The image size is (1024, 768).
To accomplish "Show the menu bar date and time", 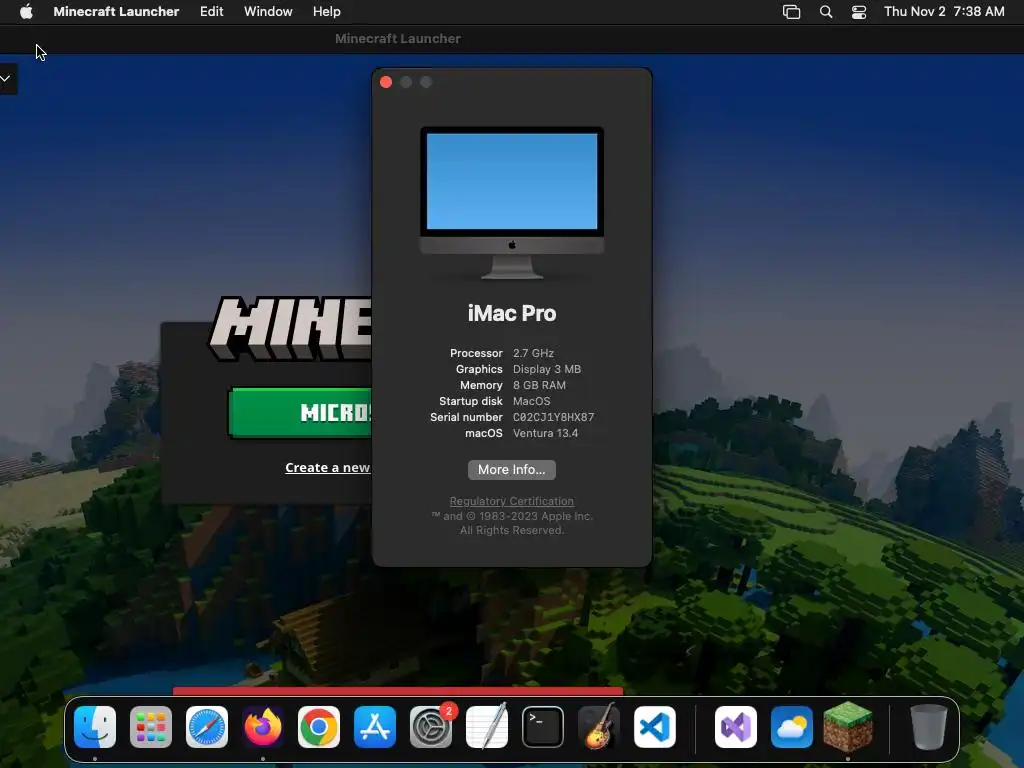I will [x=944, y=12].
